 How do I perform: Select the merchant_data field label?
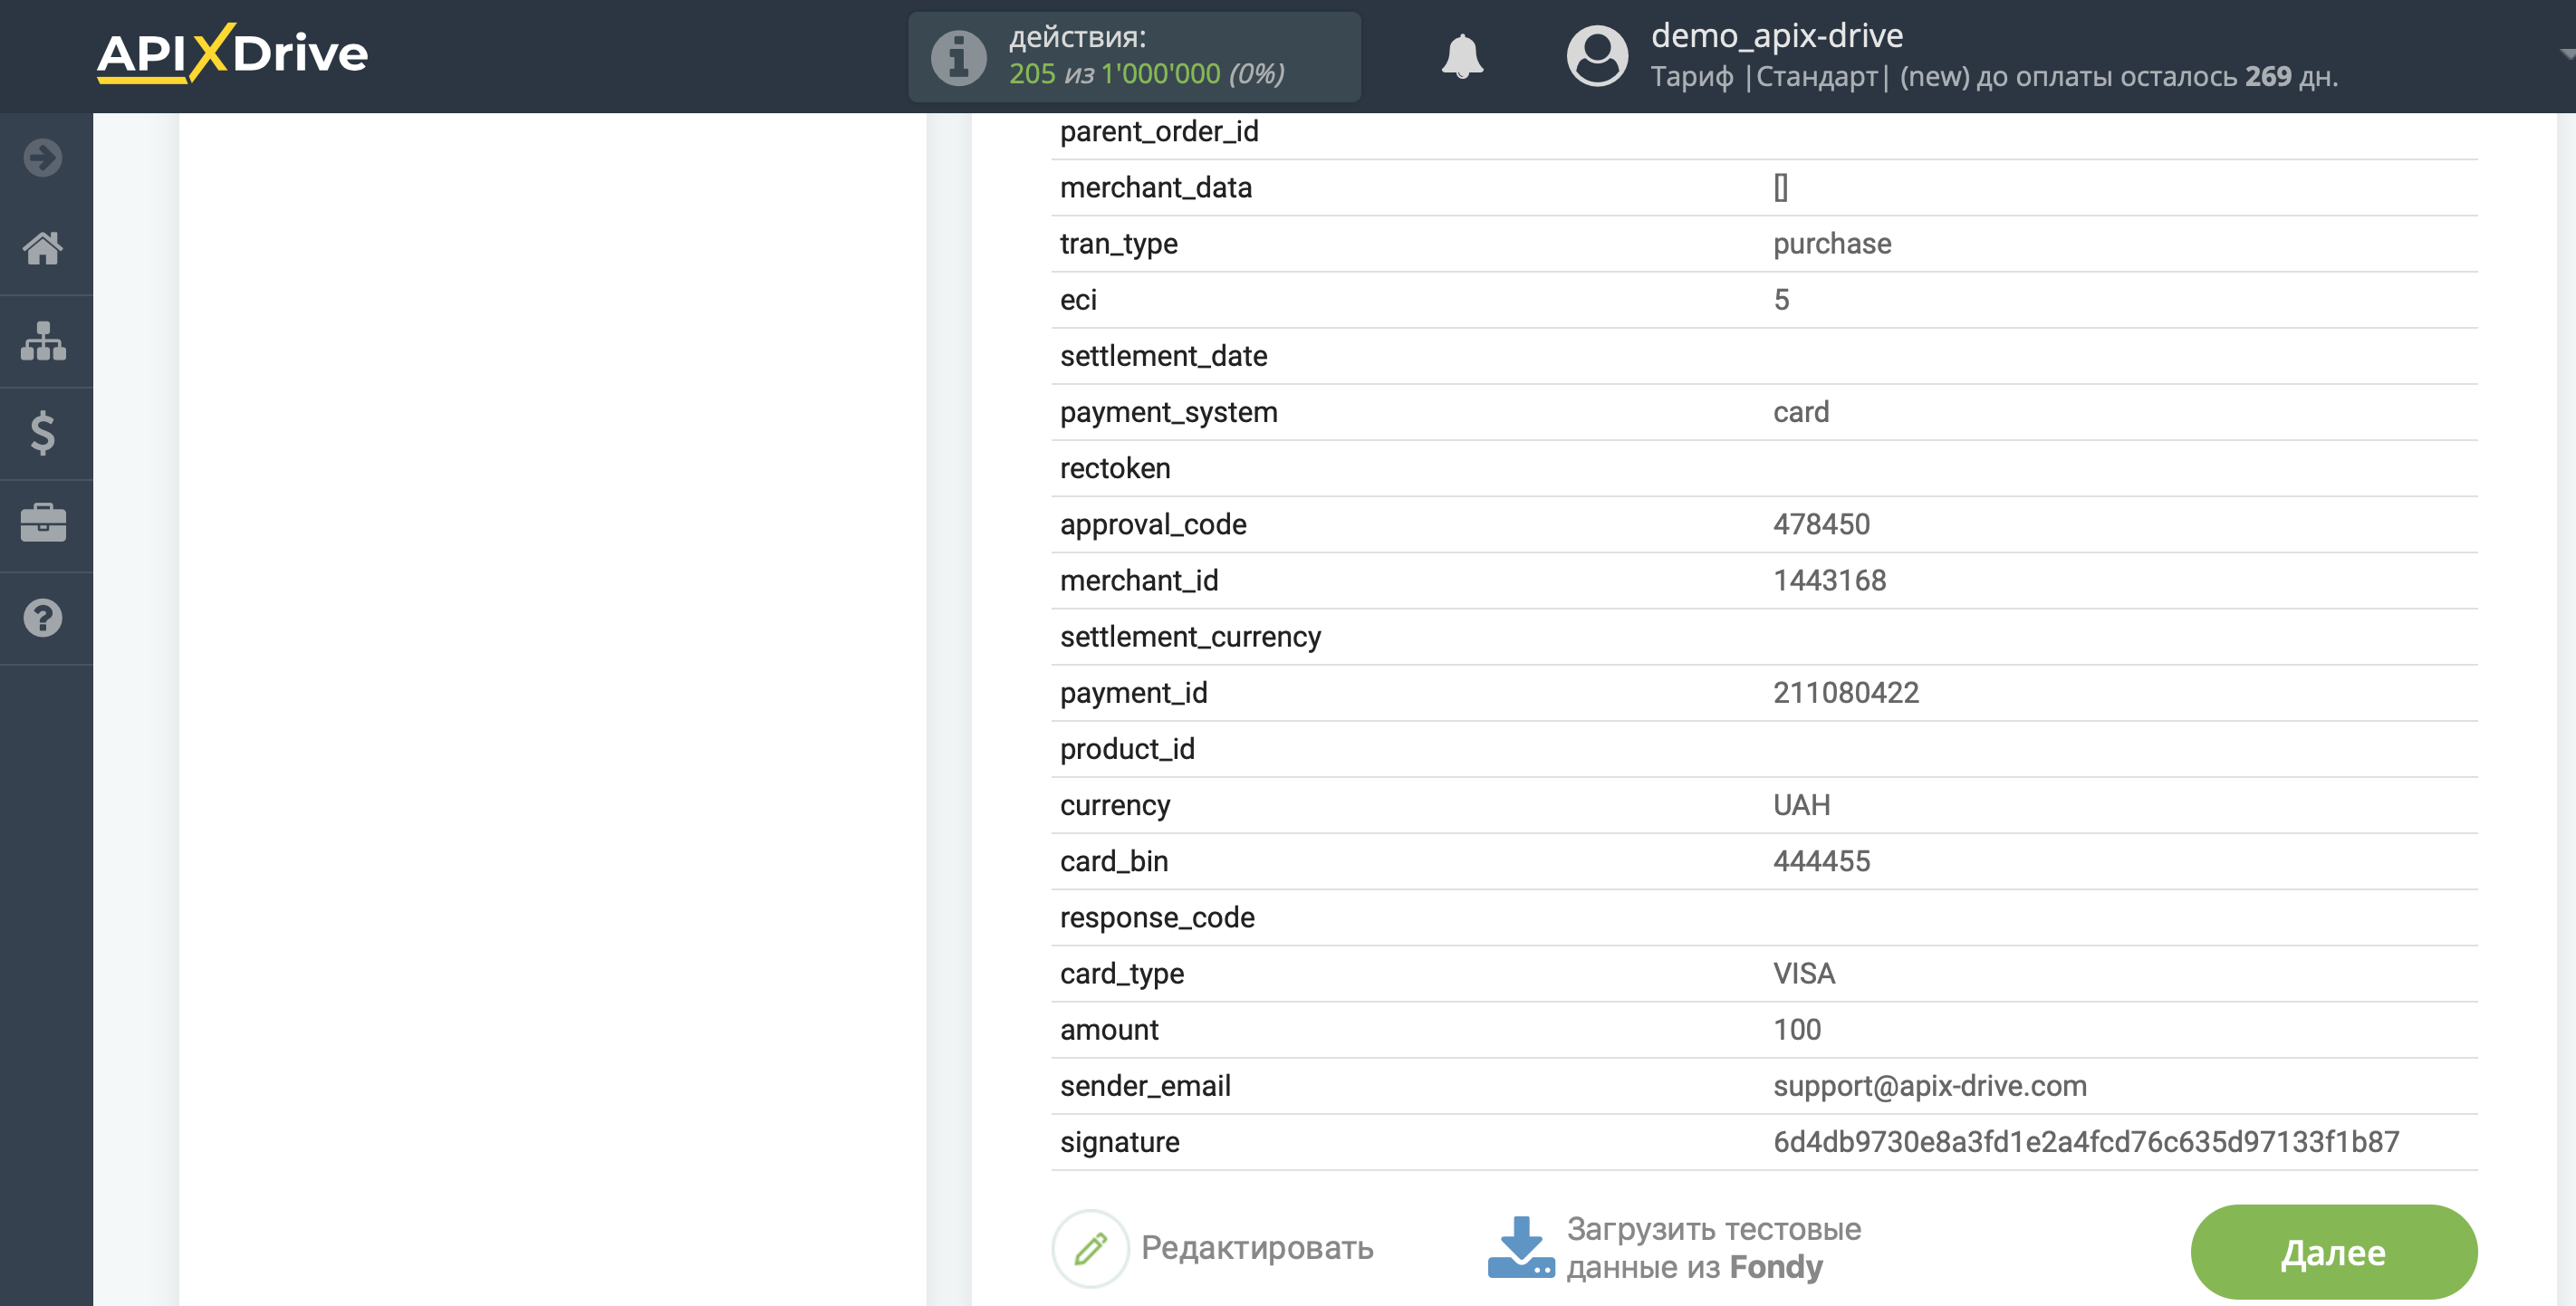[1156, 188]
